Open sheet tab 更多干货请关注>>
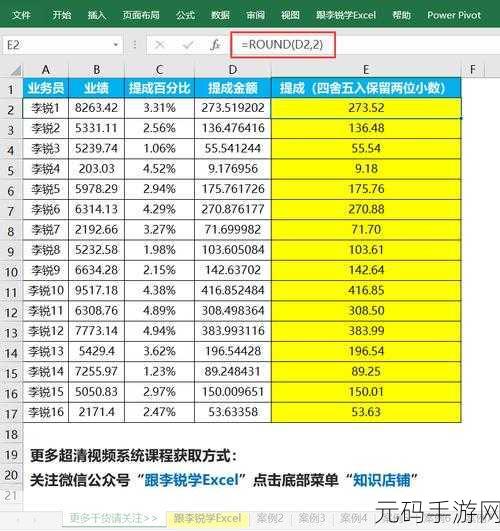The height and width of the screenshot is (531, 500). click(114, 518)
